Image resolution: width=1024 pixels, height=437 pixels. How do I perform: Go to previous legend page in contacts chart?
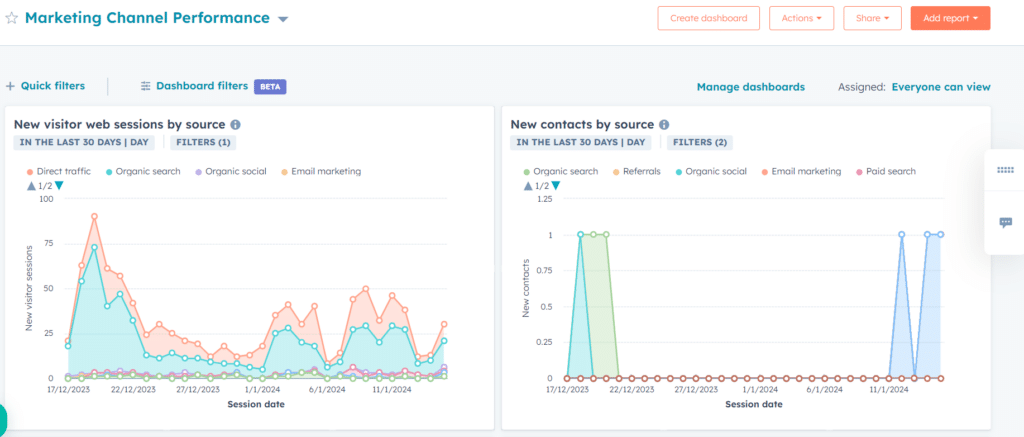coord(526,186)
